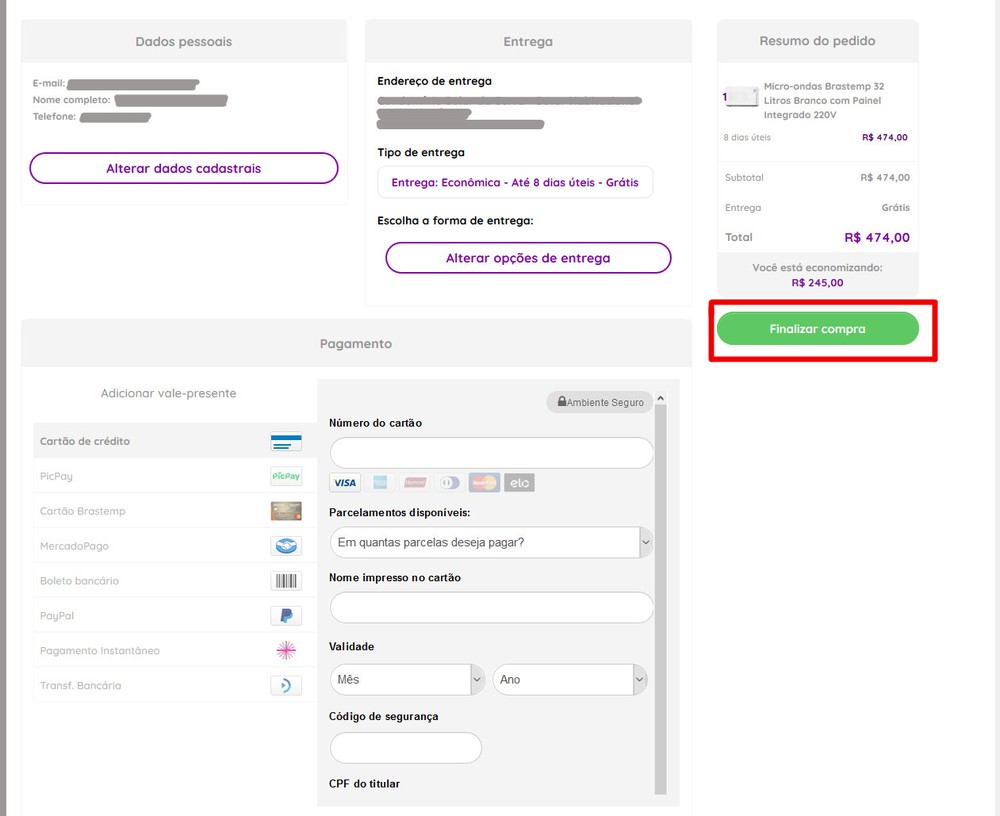Click the Visa card brand icon
Viewport: 1000px width, 816px height.
pyautogui.click(x=345, y=483)
